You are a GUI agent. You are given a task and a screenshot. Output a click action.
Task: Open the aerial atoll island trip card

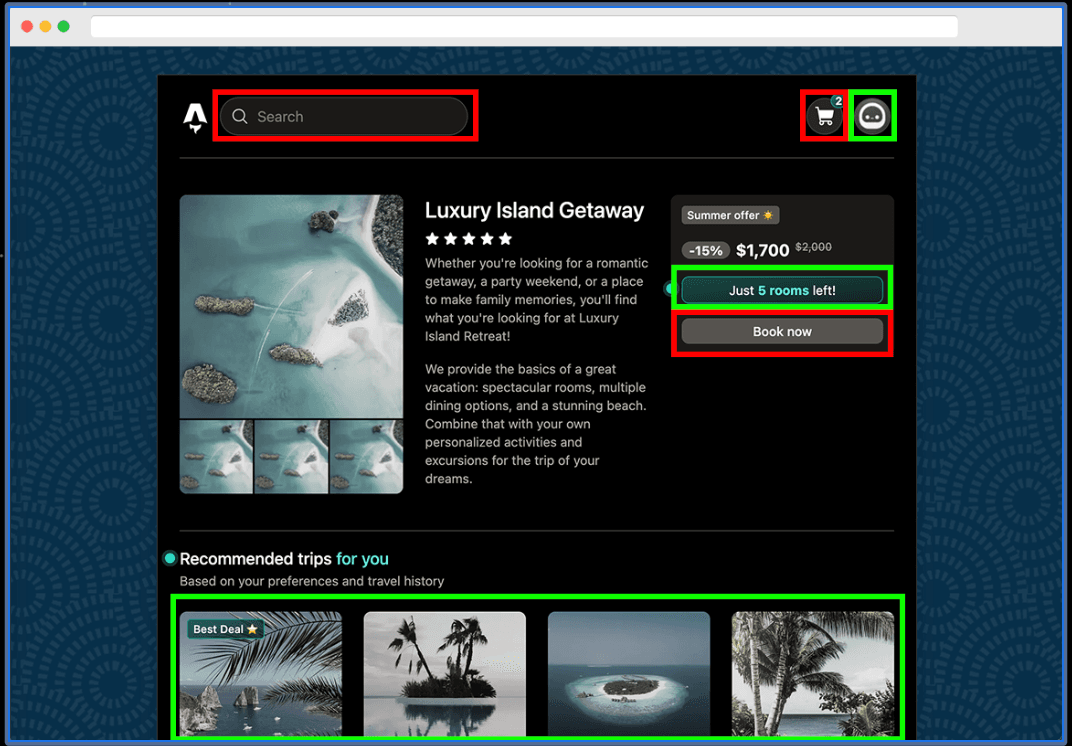pos(629,674)
